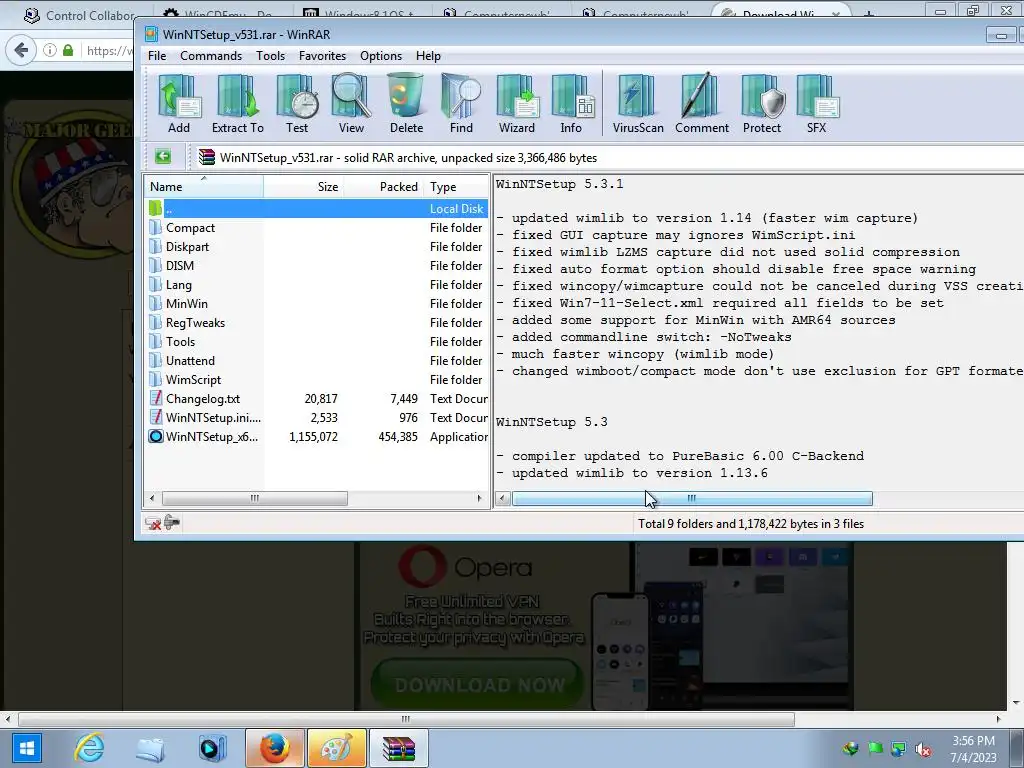Click the RAR archive icon in address bar
This screenshot has width=1024, height=768.
pyautogui.click(x=207, y=157)
